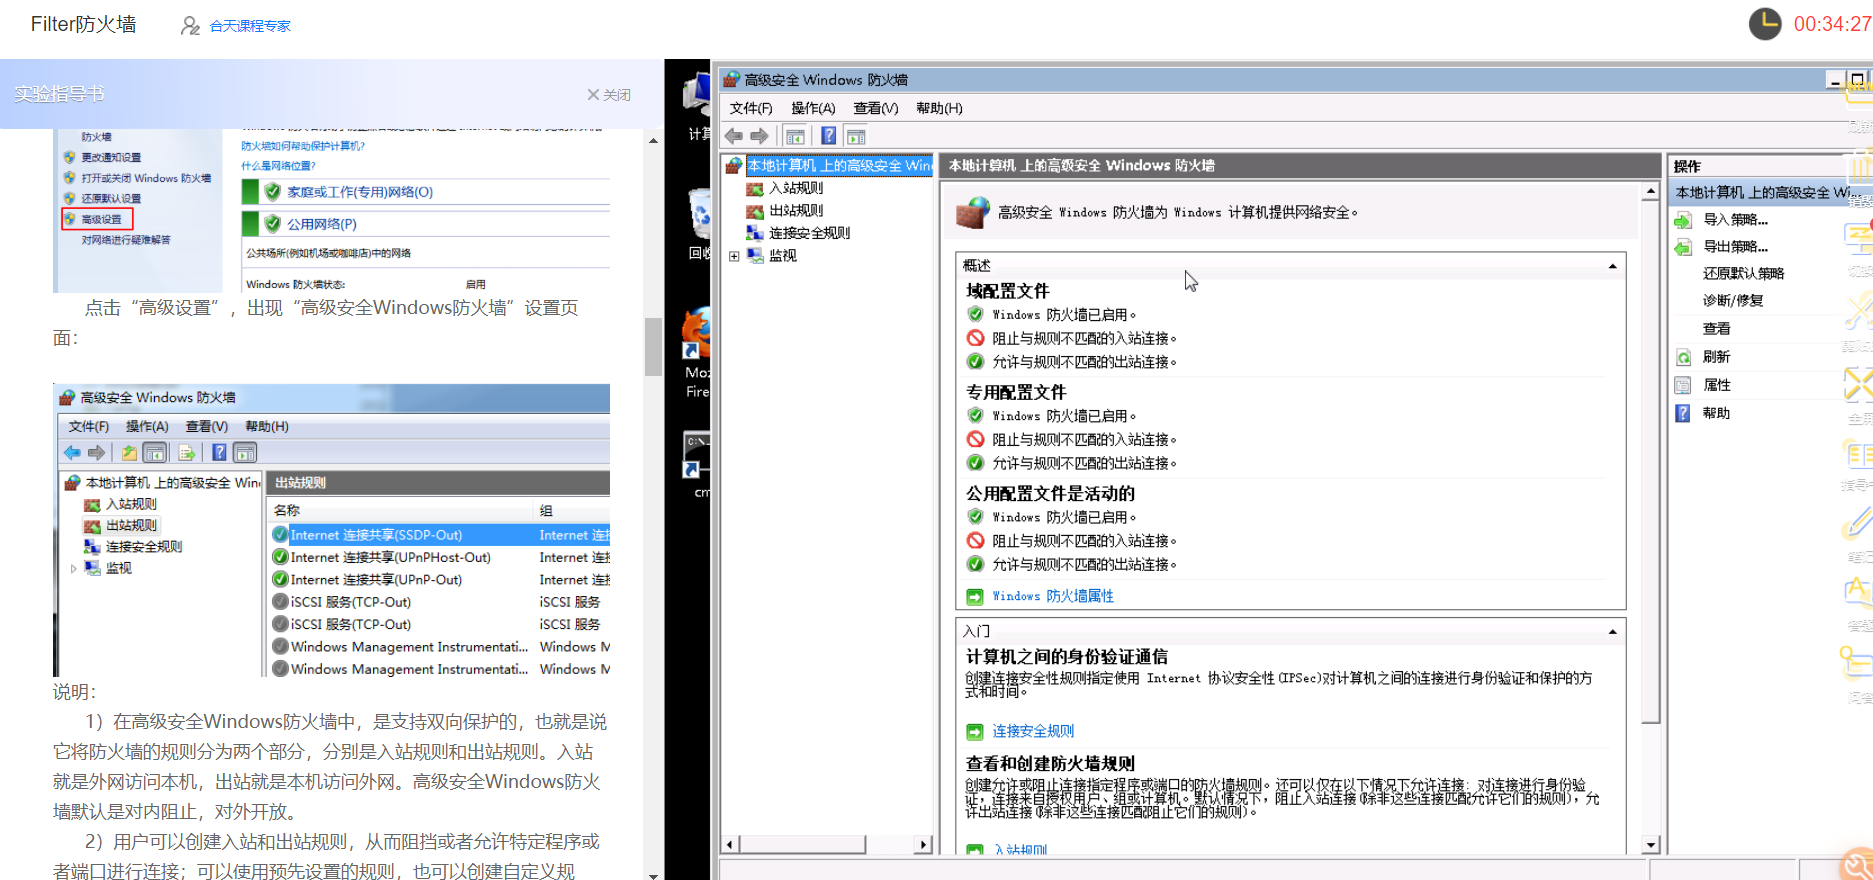Click the 操作 header of the actions pane
Screen dimensions: 1873x880
(1687, 166)
